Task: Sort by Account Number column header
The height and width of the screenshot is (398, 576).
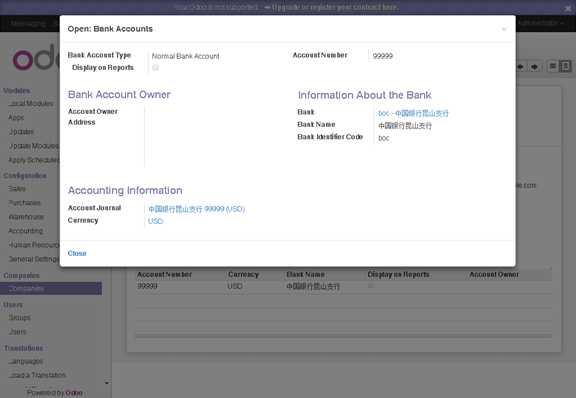Action: pyautogui.click(x=164, y=275)
